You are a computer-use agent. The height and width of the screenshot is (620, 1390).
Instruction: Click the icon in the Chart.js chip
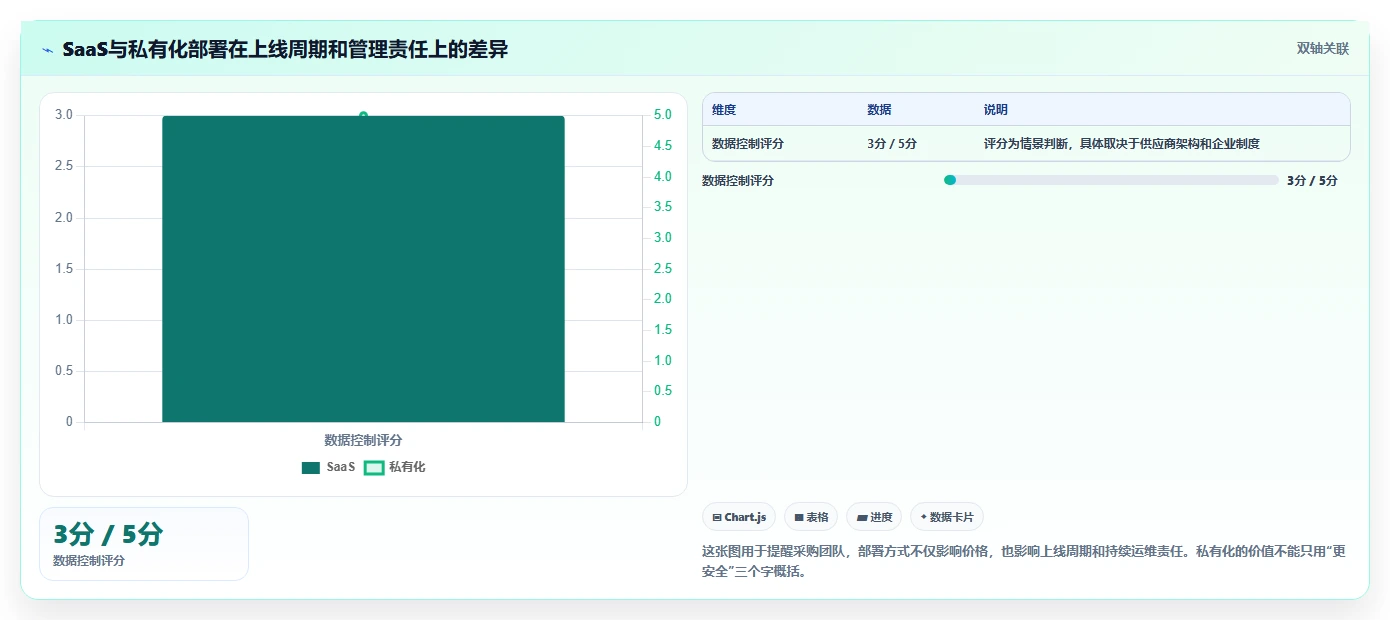click(717, 517)
